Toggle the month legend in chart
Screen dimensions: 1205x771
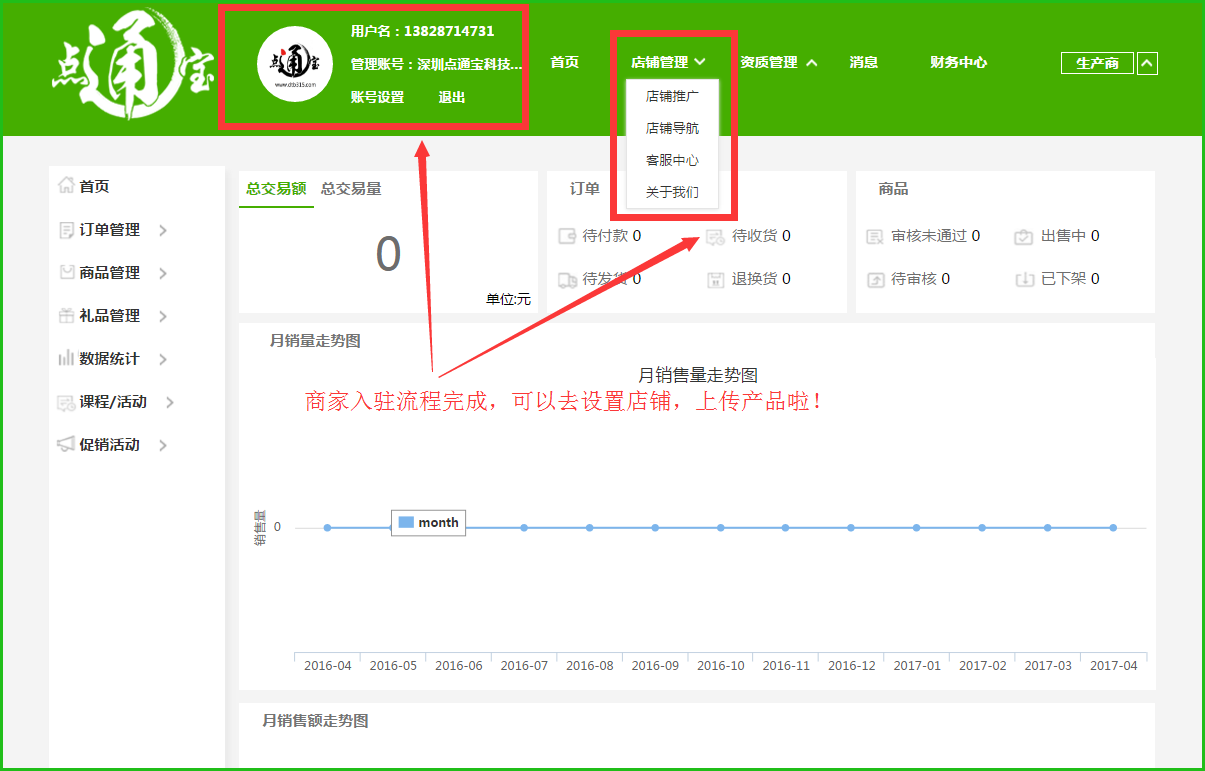click(x=428, y=522)
